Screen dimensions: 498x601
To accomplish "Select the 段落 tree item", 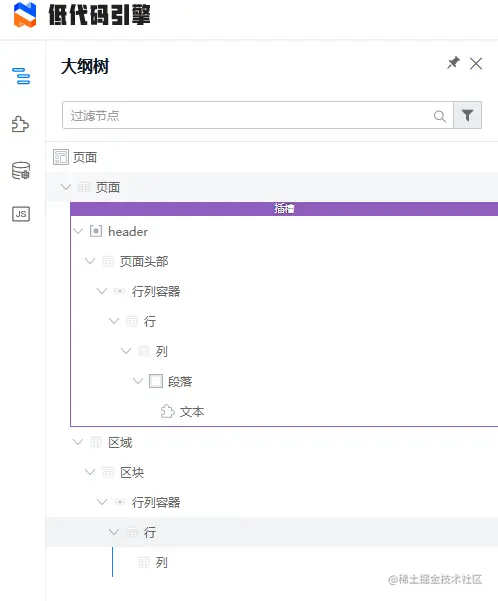I will [x=180, y=381].
